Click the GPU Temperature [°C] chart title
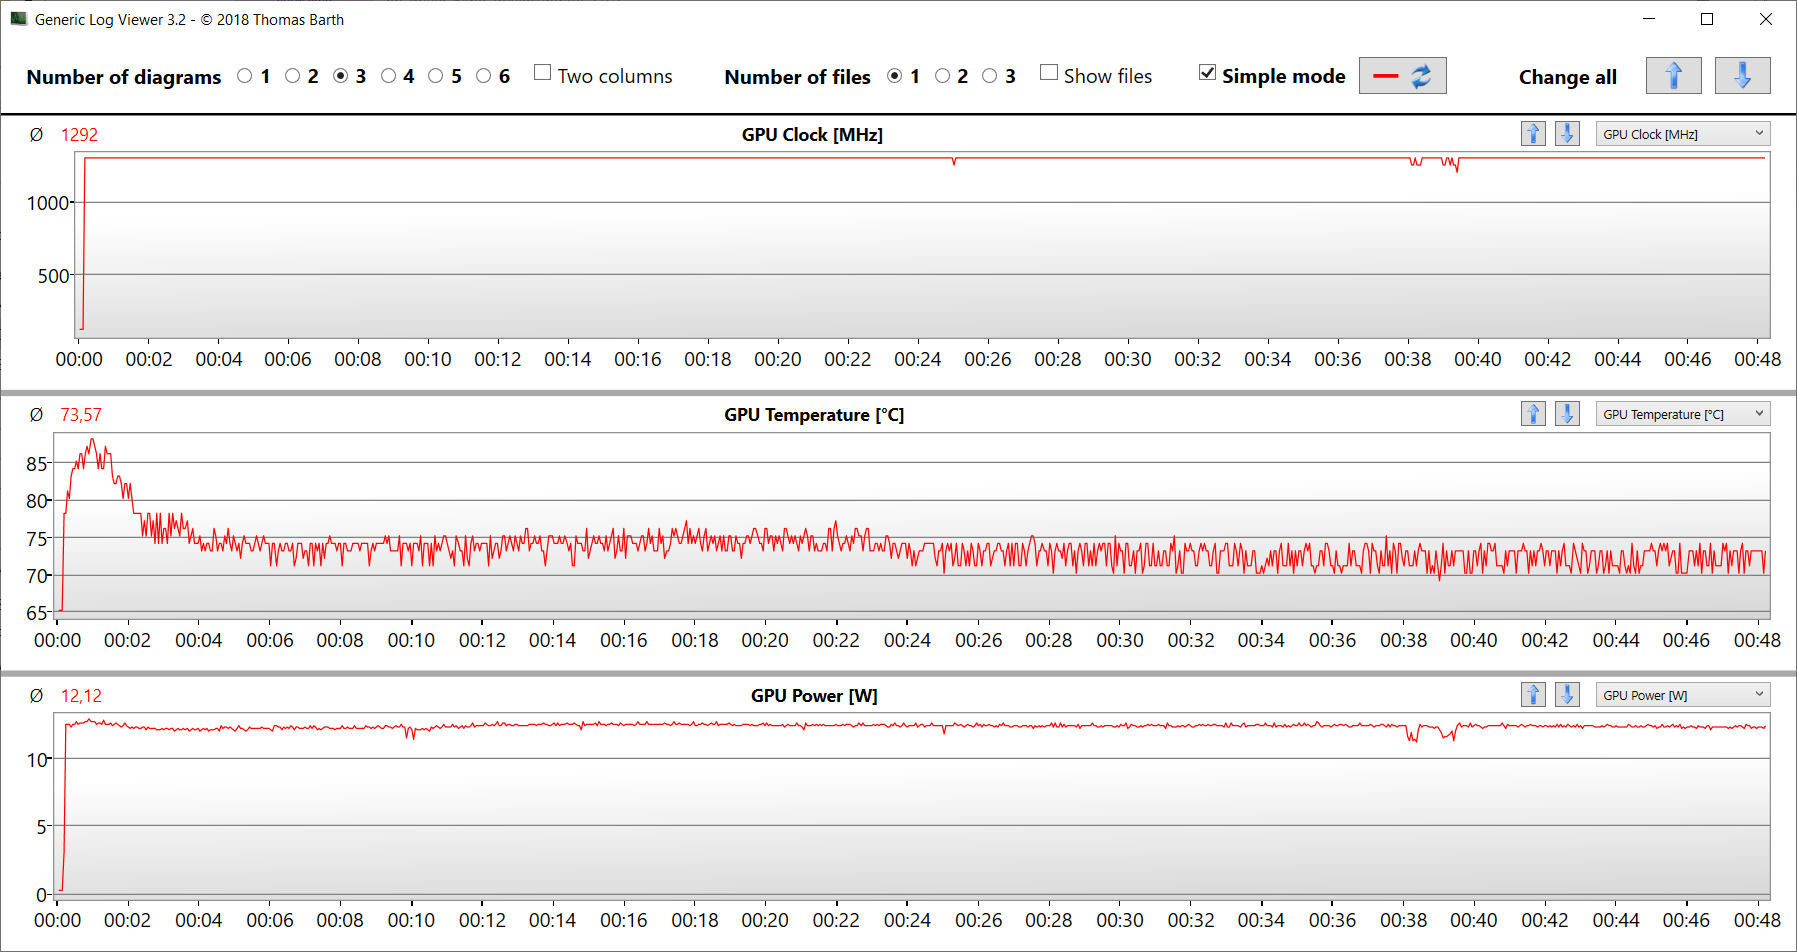The height and width of the screenshot is (952, 1797). coord(814,415)
